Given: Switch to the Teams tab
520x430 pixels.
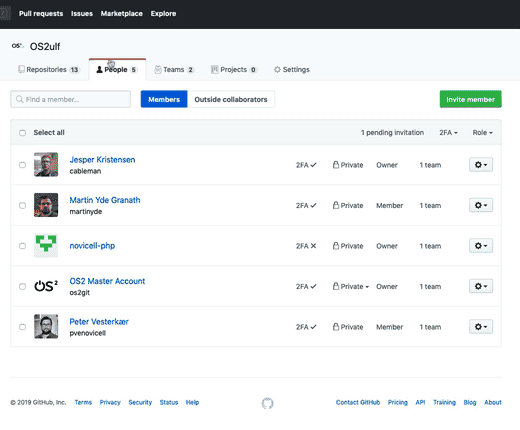Looking at the screenshot, I should pos(174,70).
